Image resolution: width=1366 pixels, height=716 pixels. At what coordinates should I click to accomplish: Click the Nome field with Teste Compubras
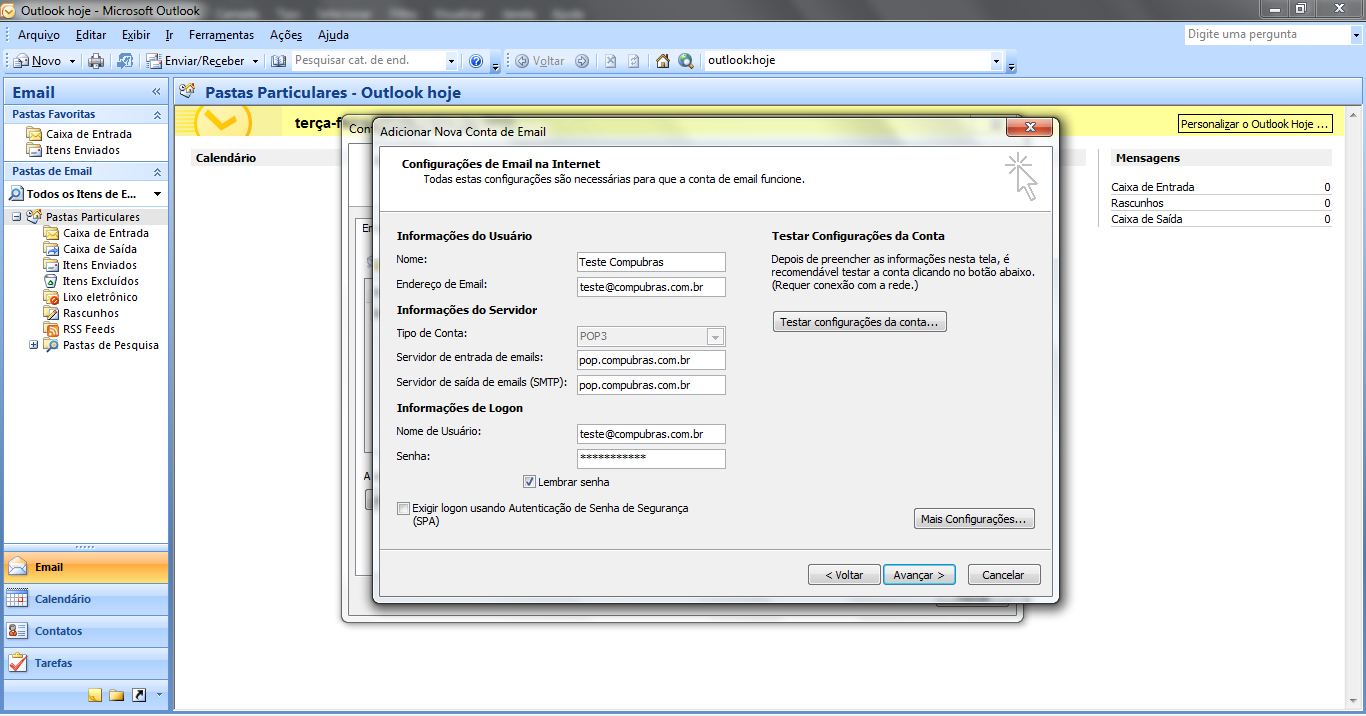coord(651,262)
